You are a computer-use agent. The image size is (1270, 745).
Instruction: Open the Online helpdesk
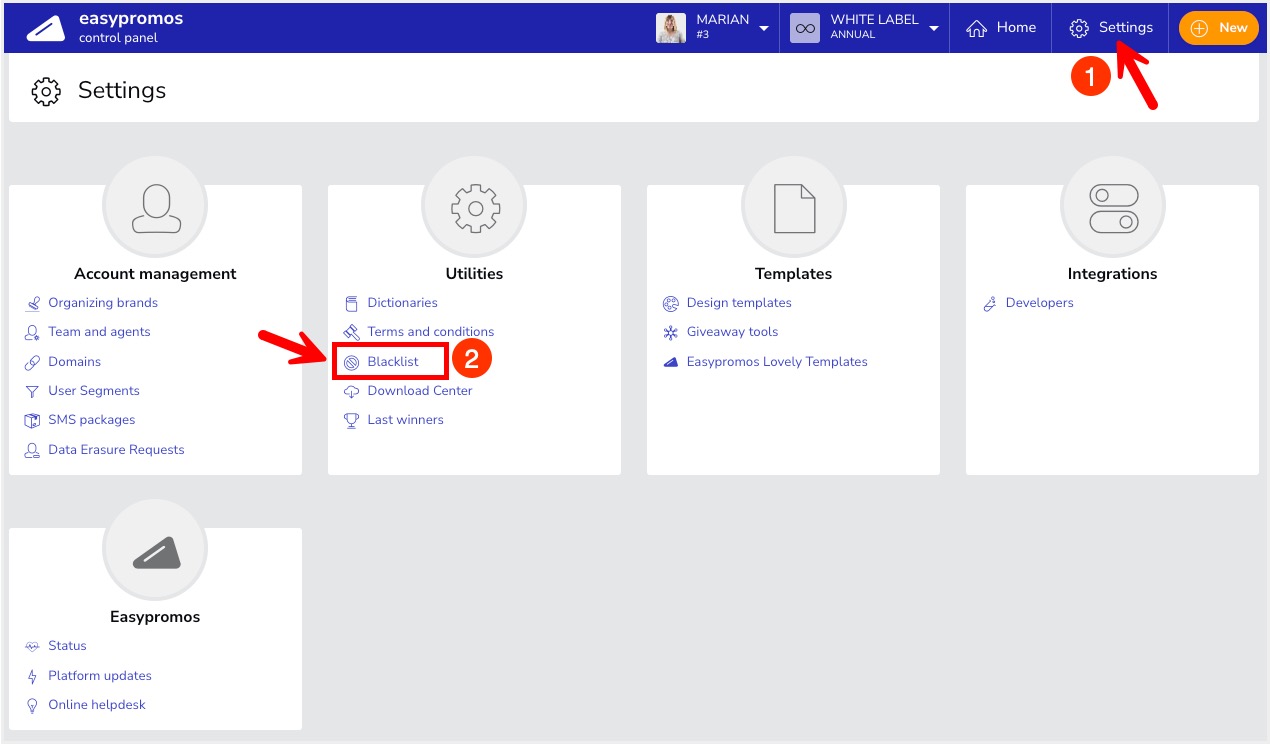tap(97, 705)
